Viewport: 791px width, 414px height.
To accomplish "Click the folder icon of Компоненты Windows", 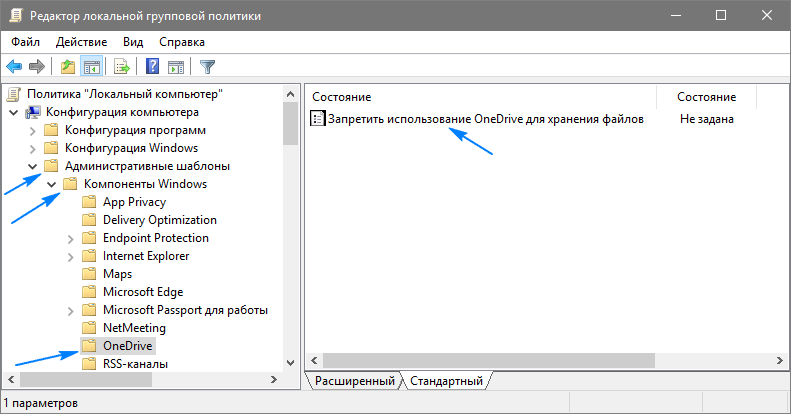I will [x=70, y=184].
